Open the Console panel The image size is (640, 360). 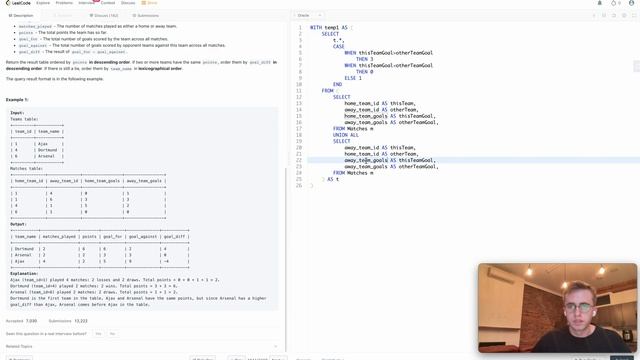pos(303,358)
